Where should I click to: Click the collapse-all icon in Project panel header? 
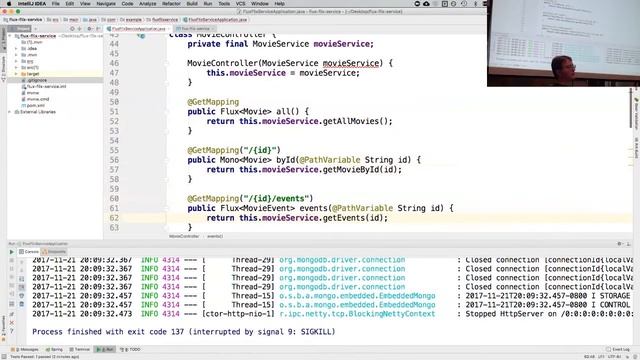(x=80, y=29)
